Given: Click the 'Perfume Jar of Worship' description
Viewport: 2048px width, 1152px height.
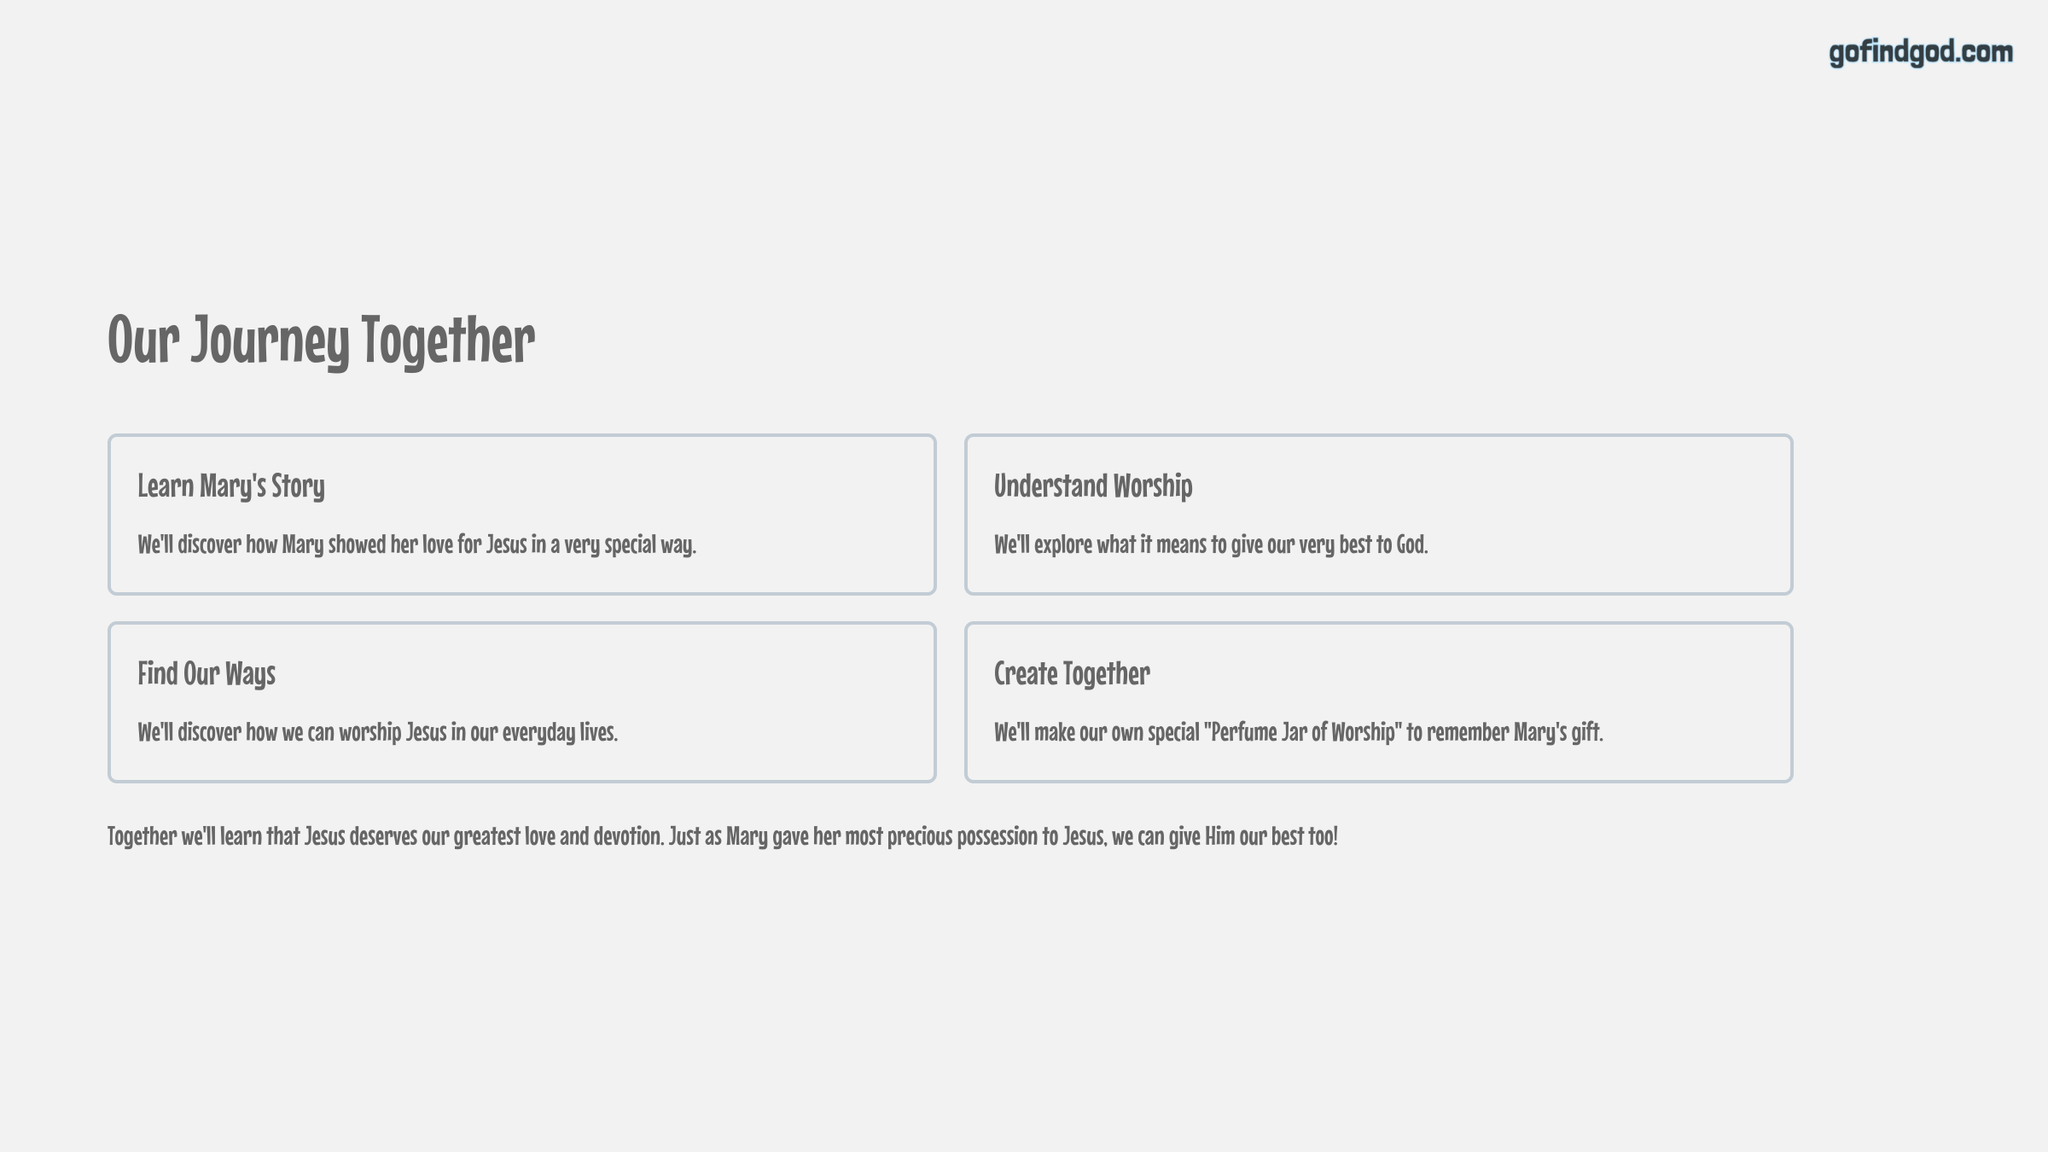Looking at the screenshot, I should [1299, 732].
